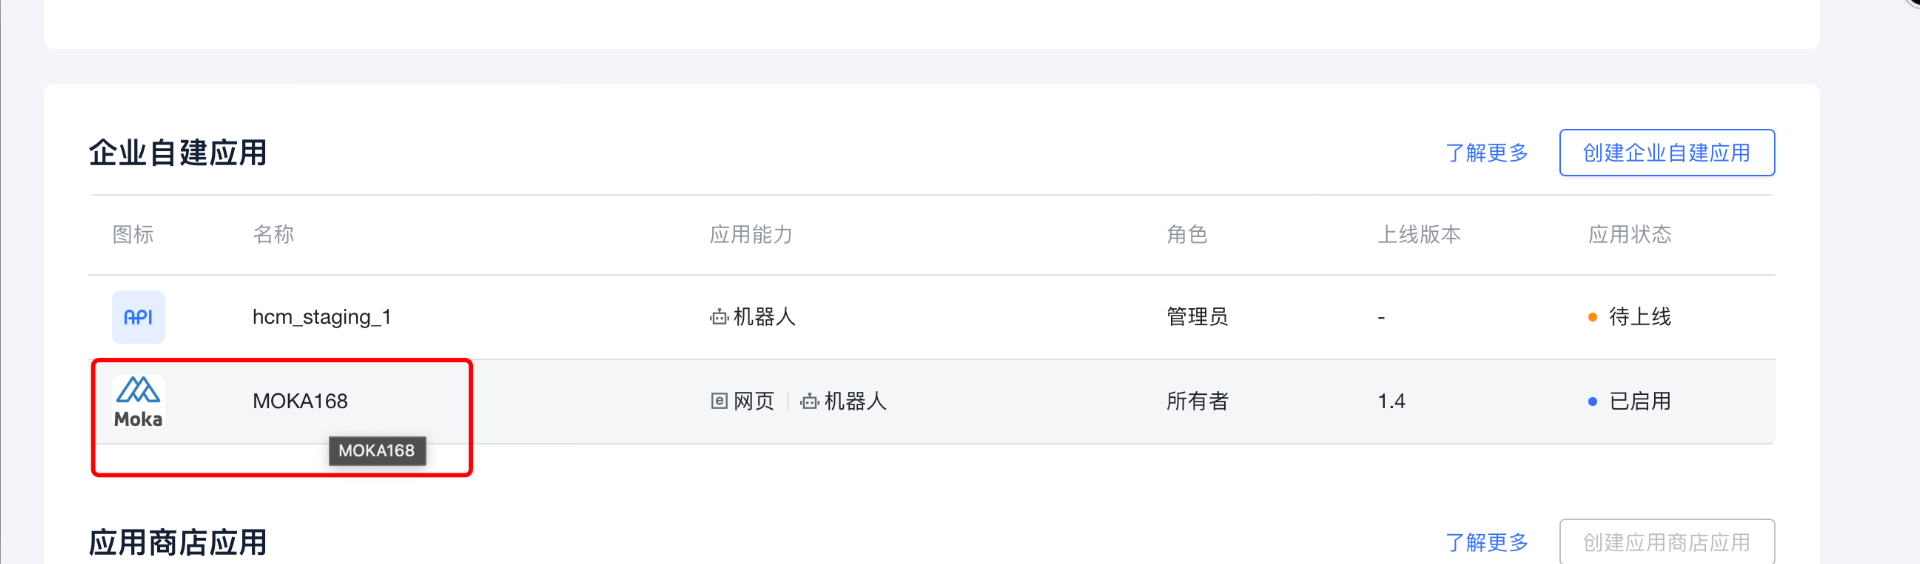
Task: Click the orange 待上线 status dot
Action: pos(1592,317)
